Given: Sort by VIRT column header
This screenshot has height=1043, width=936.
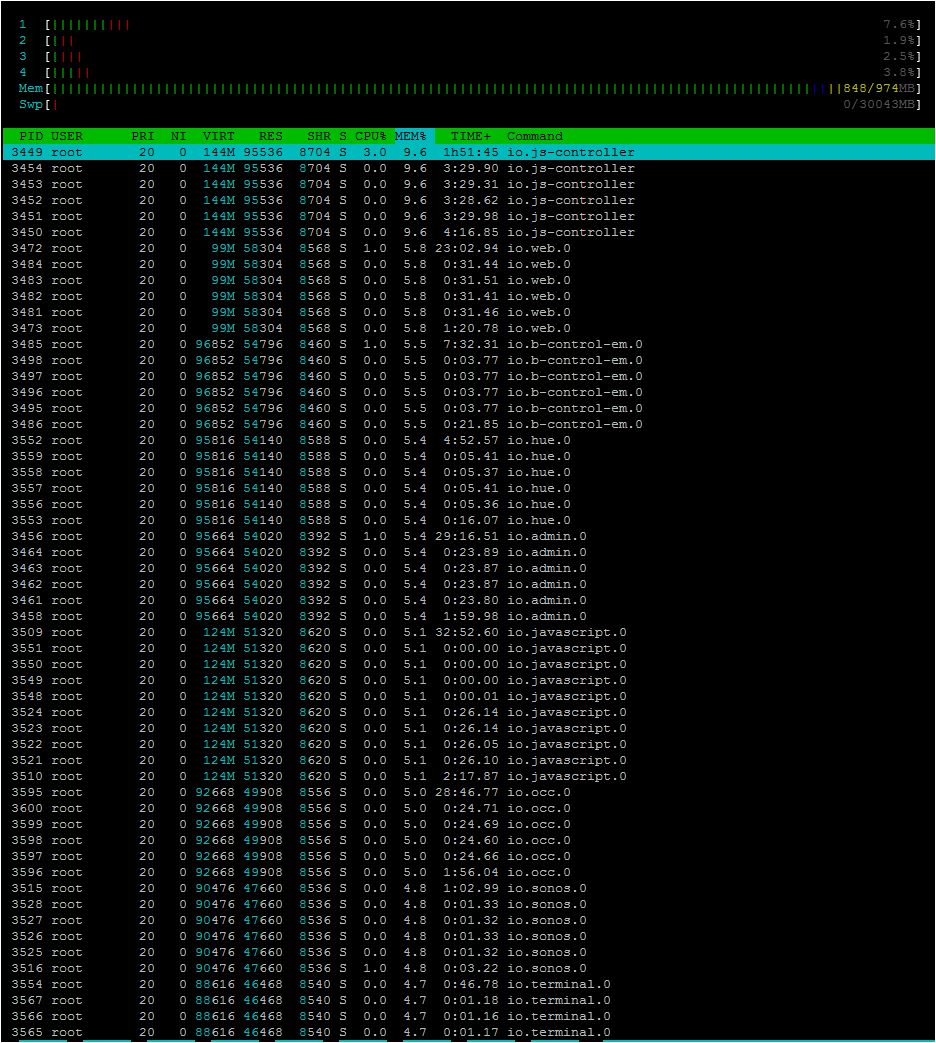Looking at the screenshot, I should (x=218, y=136).
